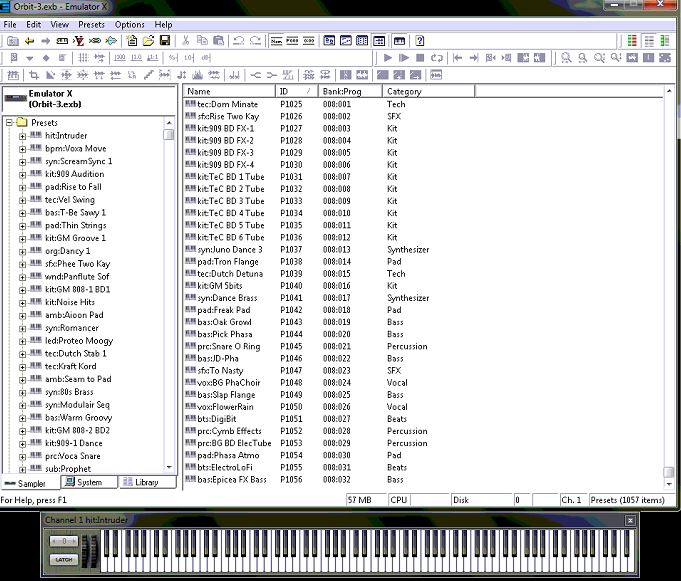Click the cyan arrow icon next to the link icon
This screenshot has height=581, width=681.
tap(112, 41)
